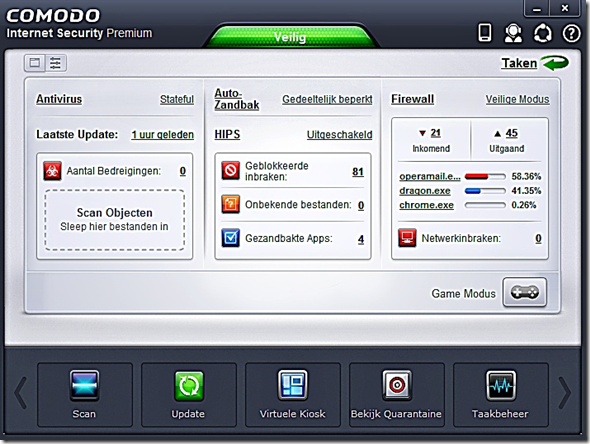The width and height of the screenshot is (590, 444).
Task: Open the Antivirus heading link
Action: point(59,99)
